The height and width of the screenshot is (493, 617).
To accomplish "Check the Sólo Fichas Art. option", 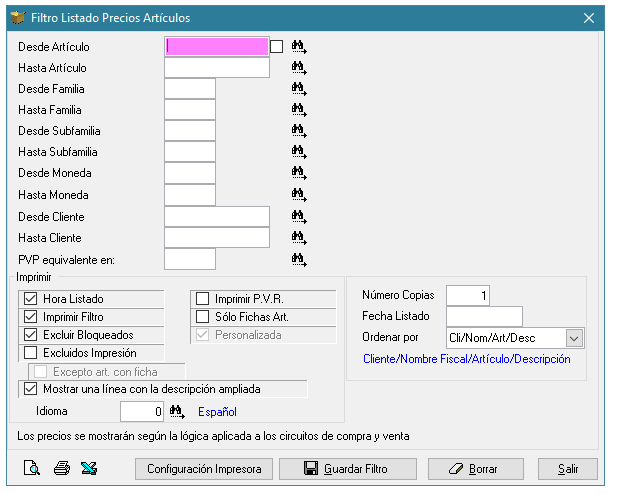I will [x=202, y=317].
